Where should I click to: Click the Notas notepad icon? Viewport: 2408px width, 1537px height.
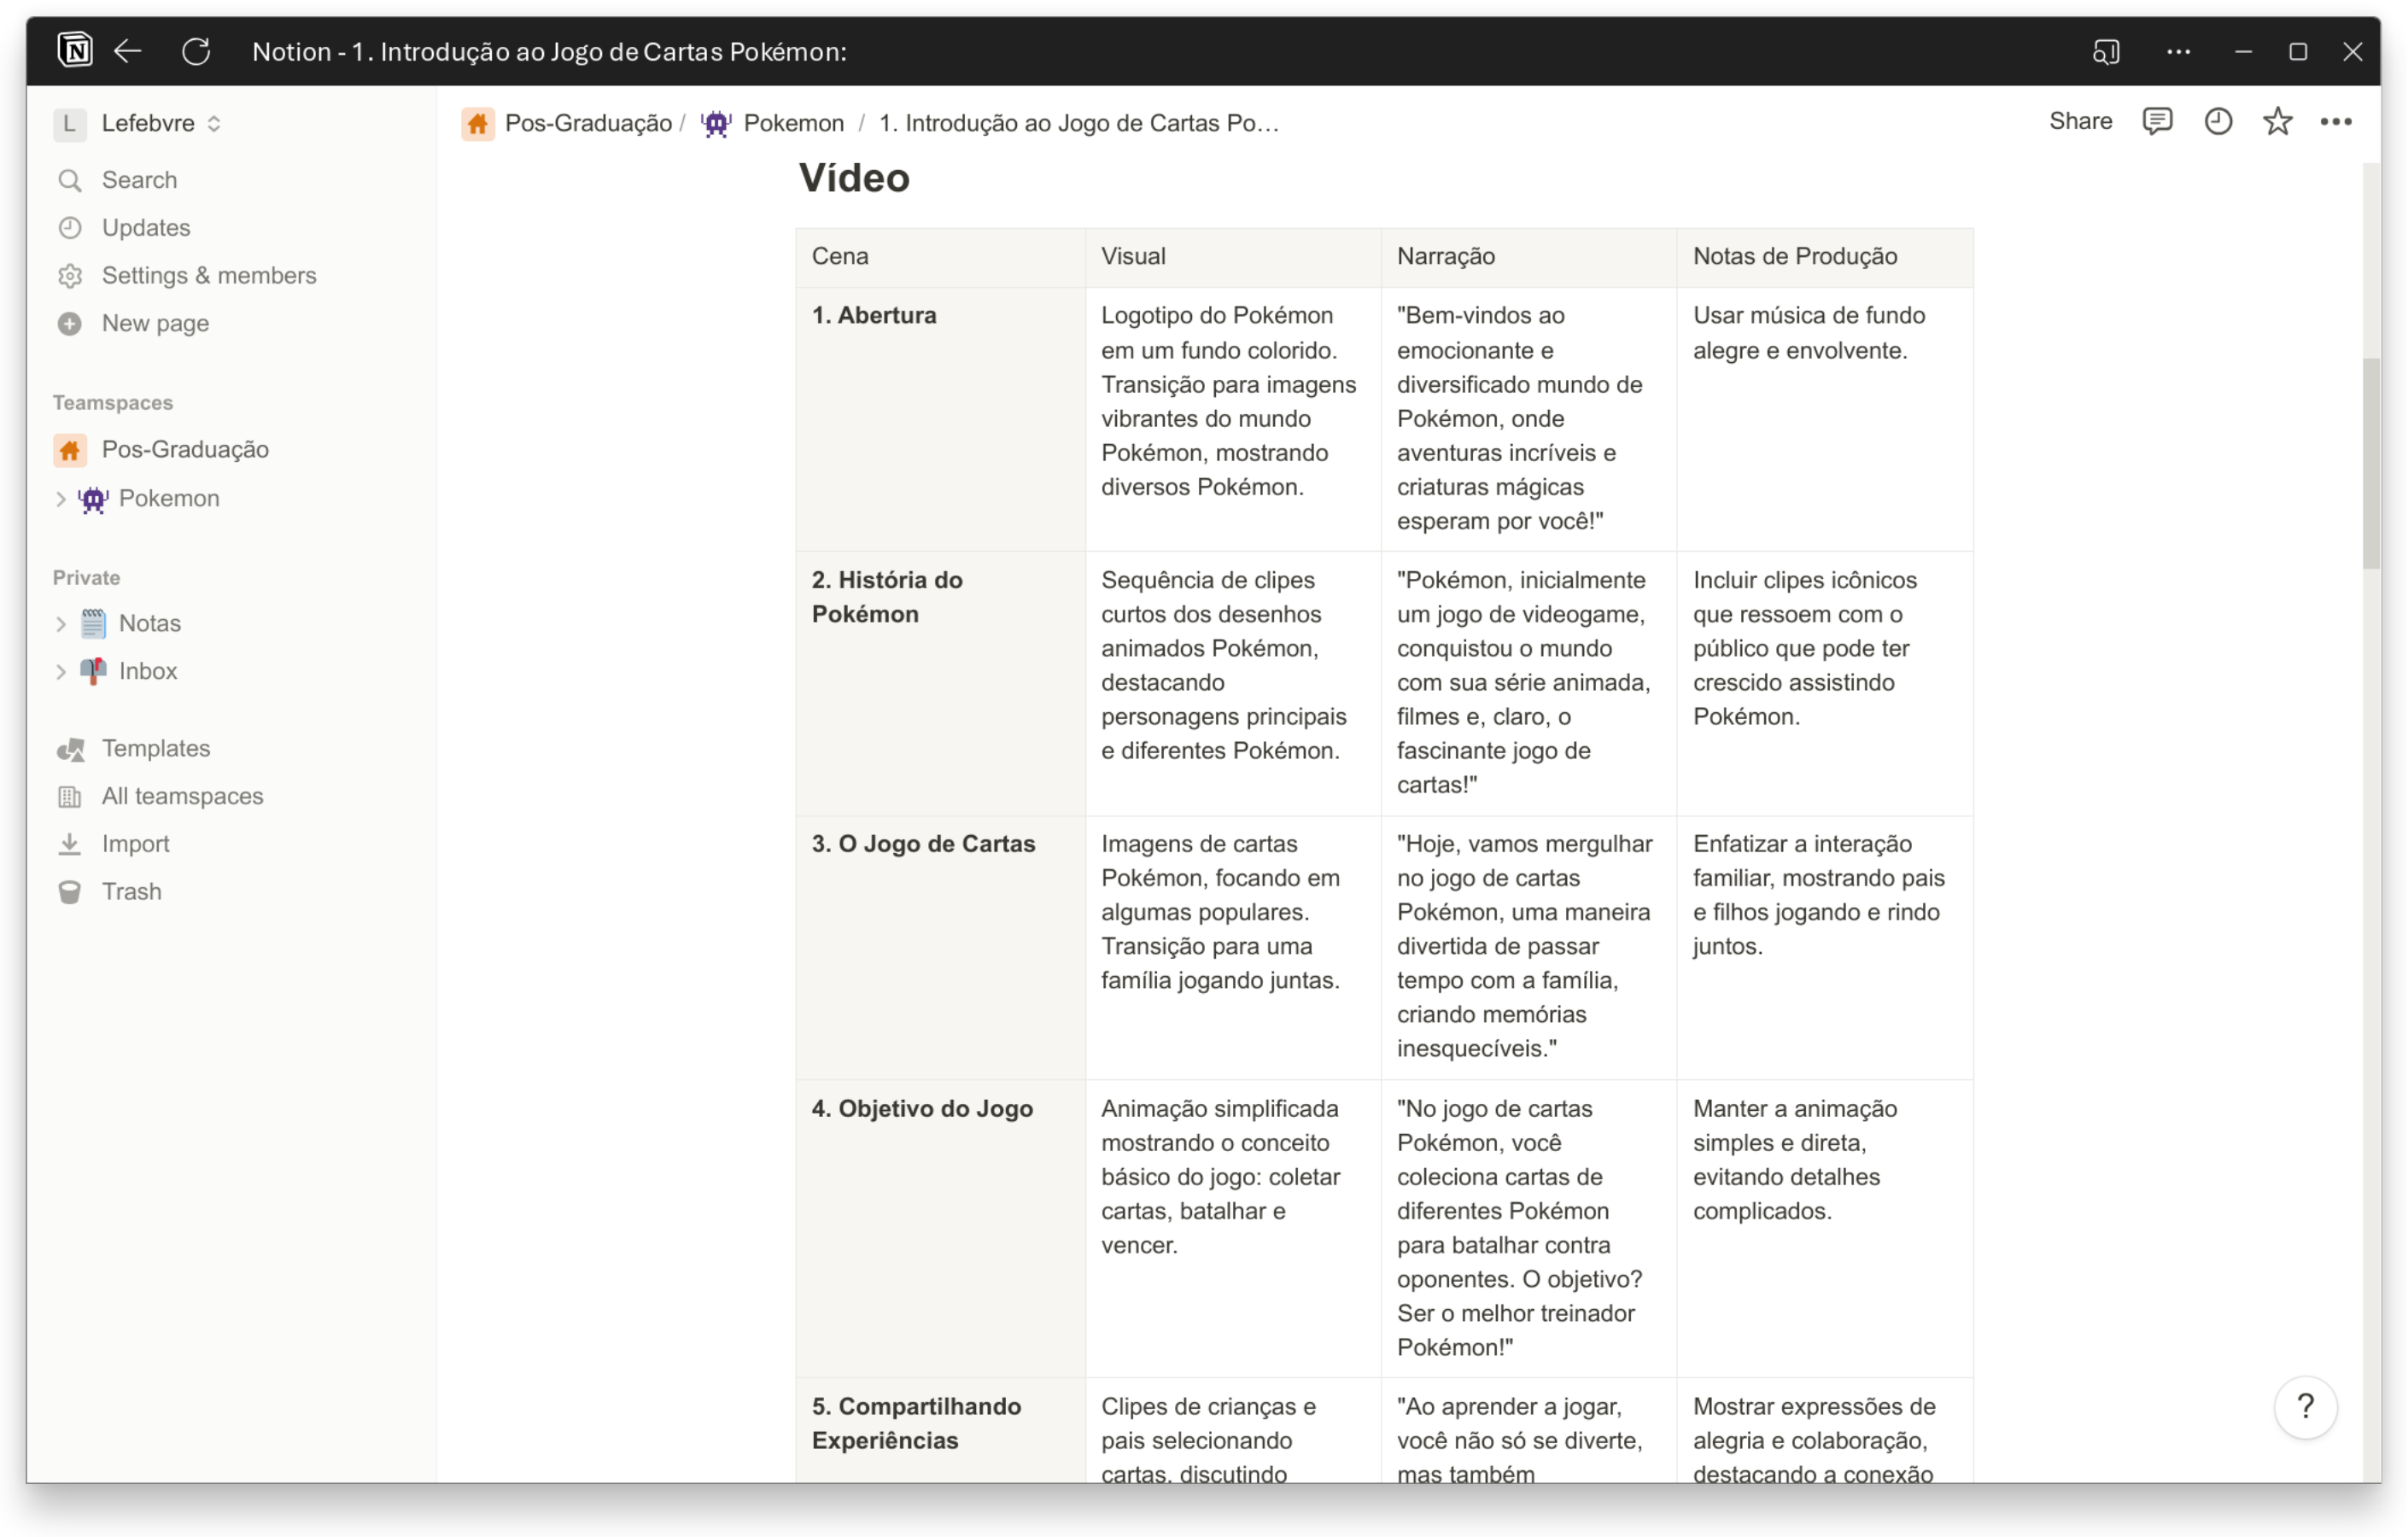(x=93, y=624)
